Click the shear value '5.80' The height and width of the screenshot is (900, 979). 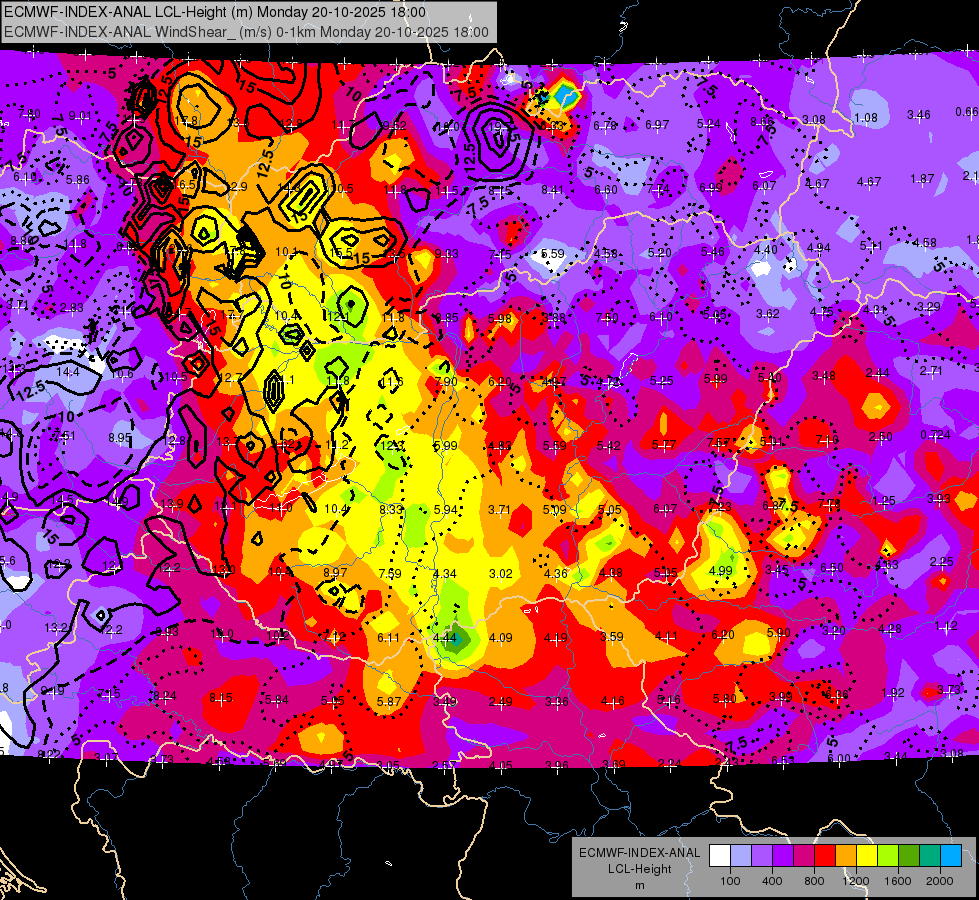724,699
